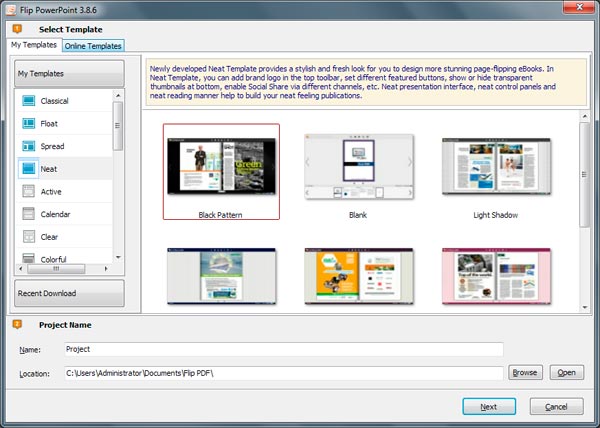Click the Calendar list label
The height and width of the screenshot is (428, 600).
[55, 214]
